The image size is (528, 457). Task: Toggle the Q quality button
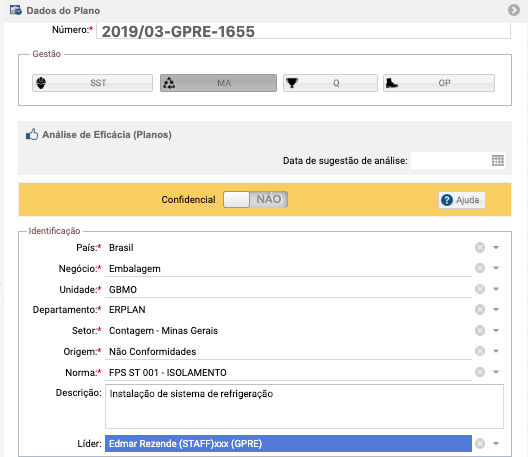coord(330,83)
